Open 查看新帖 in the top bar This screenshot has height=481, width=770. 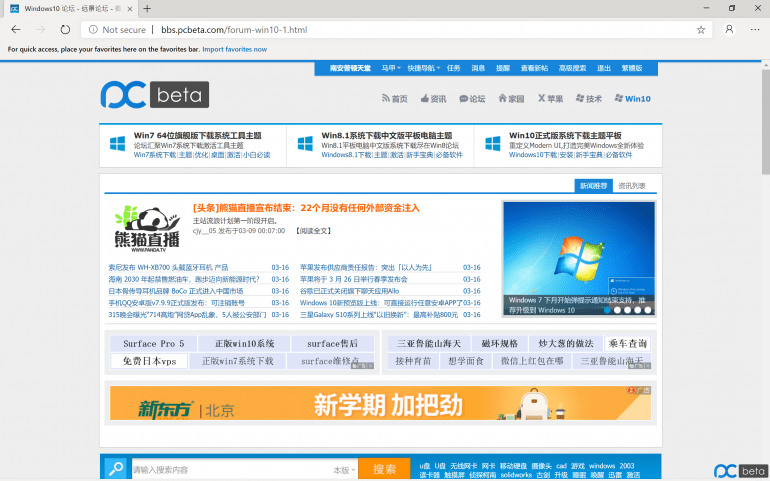click(534, 68)
